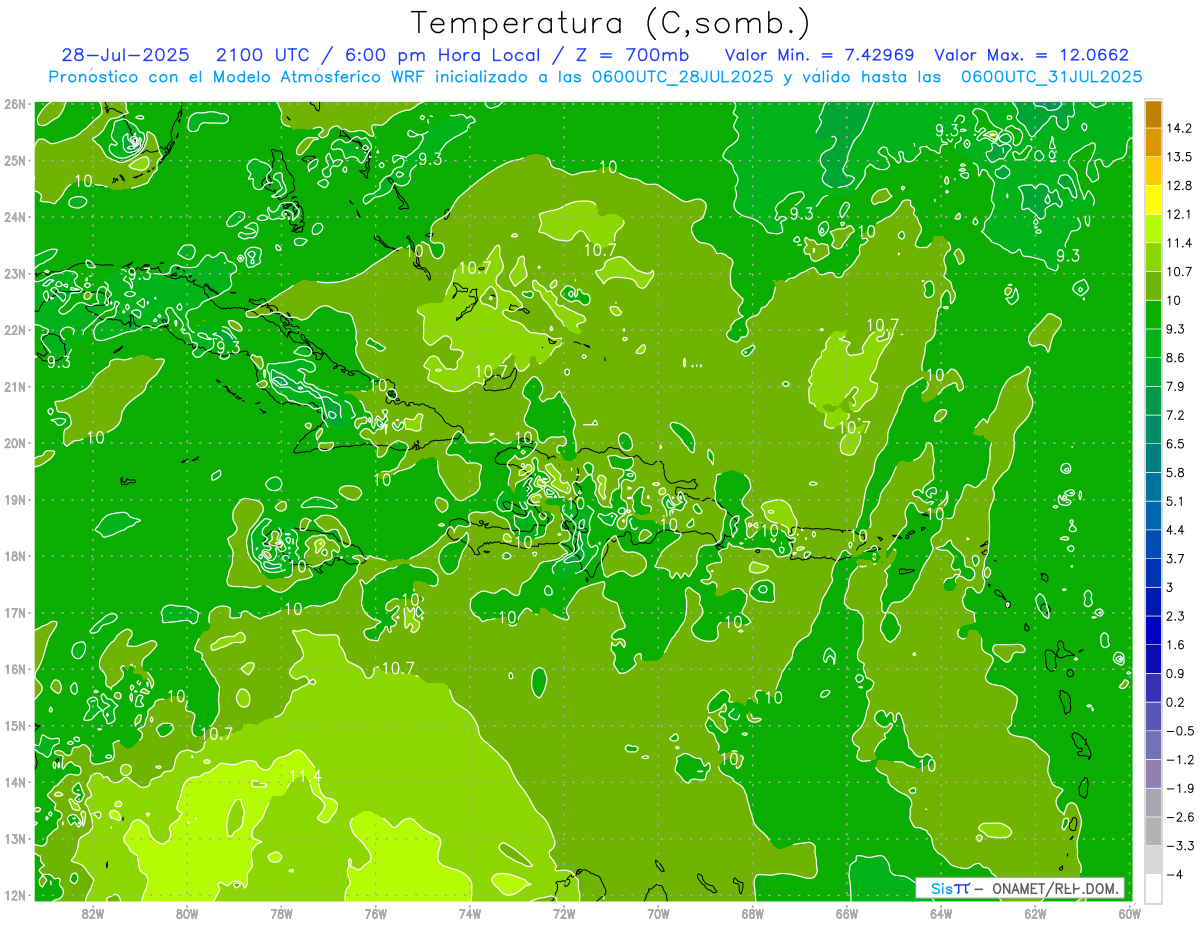
Task: Click the 'Valor Min. = 7.42969' value
Action: [x=820, y=55]
